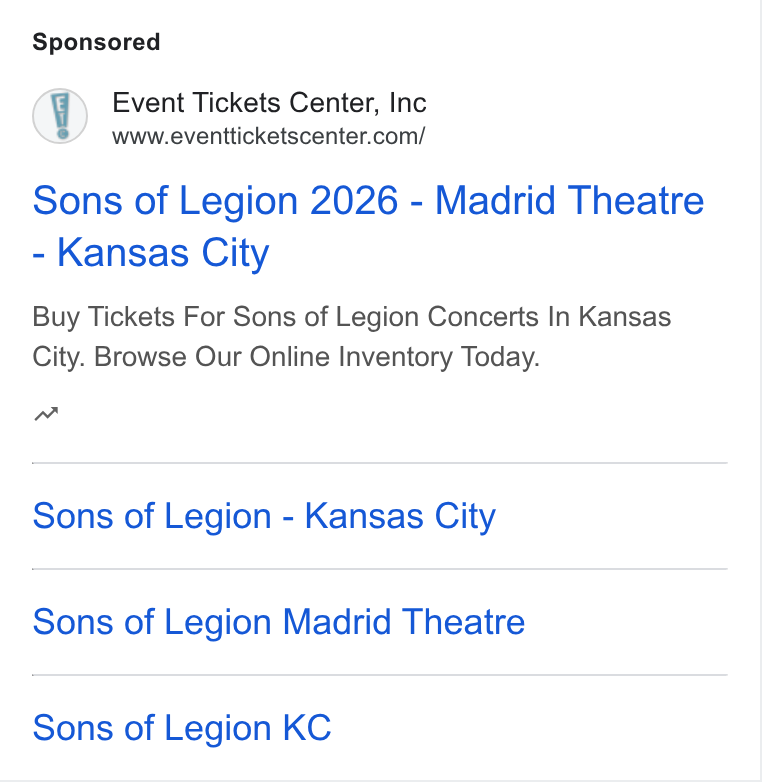Open the Sons of Legion Madrid Theatre sitelink
This screenshot has width=762, height=782.
coord(279,622)
